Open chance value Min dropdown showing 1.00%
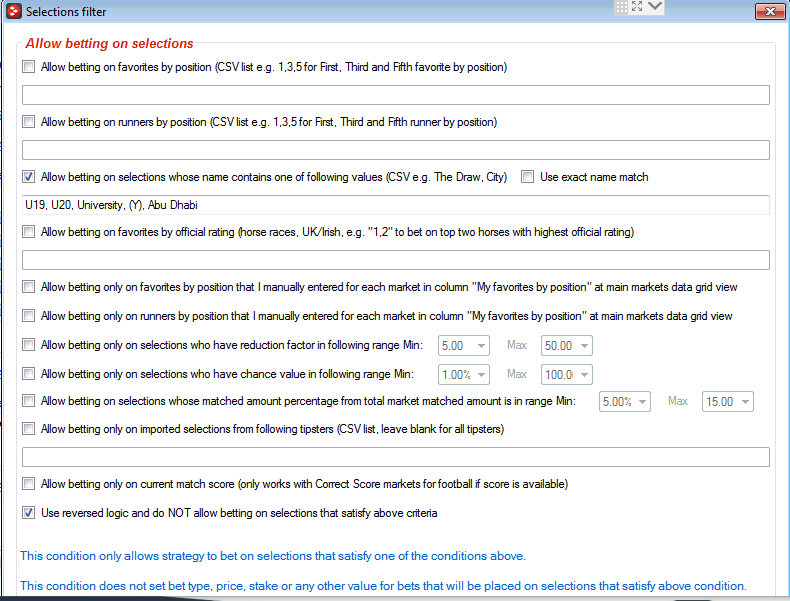The width and height of the screenshot is (790, 601). click(x=464, y=374)
